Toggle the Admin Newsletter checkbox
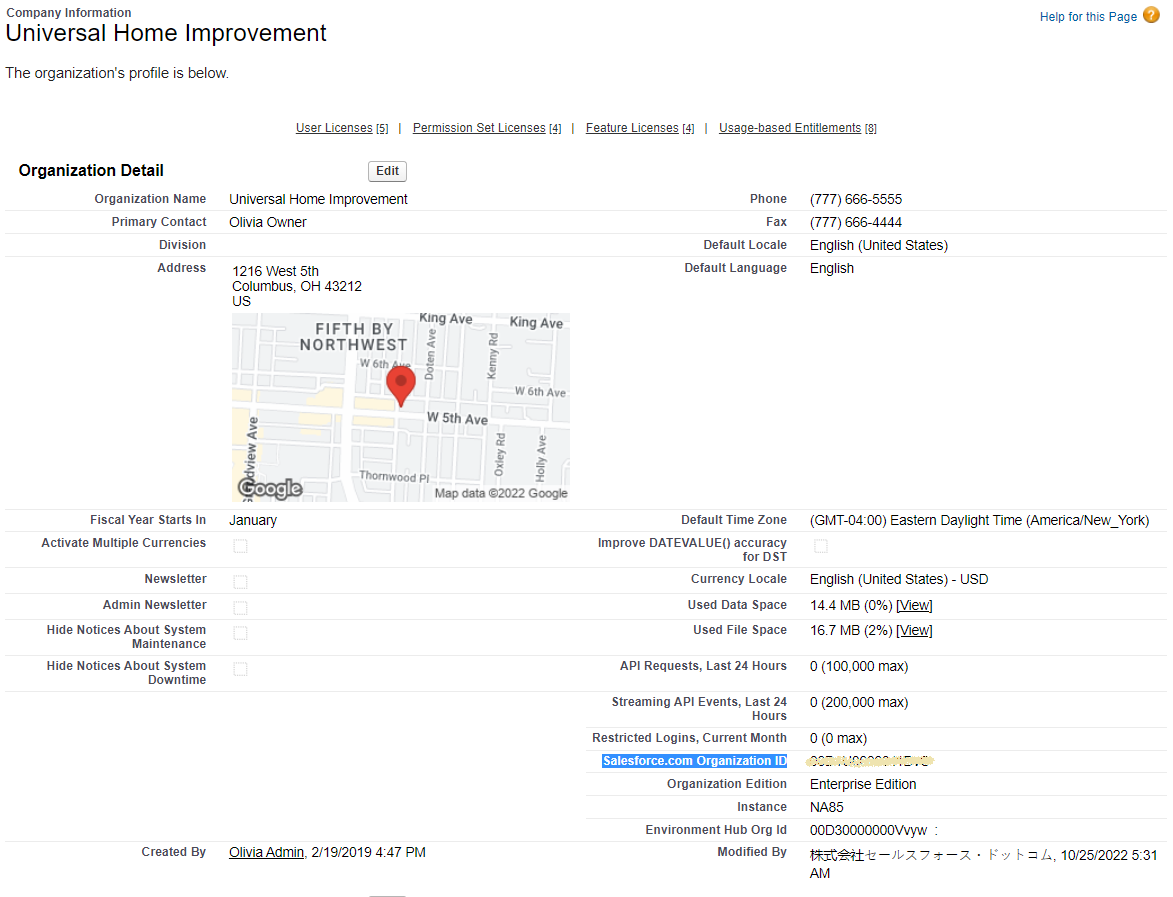This screenshot has width=1173, height=897. pyautogui.click(x=240, y=607)
